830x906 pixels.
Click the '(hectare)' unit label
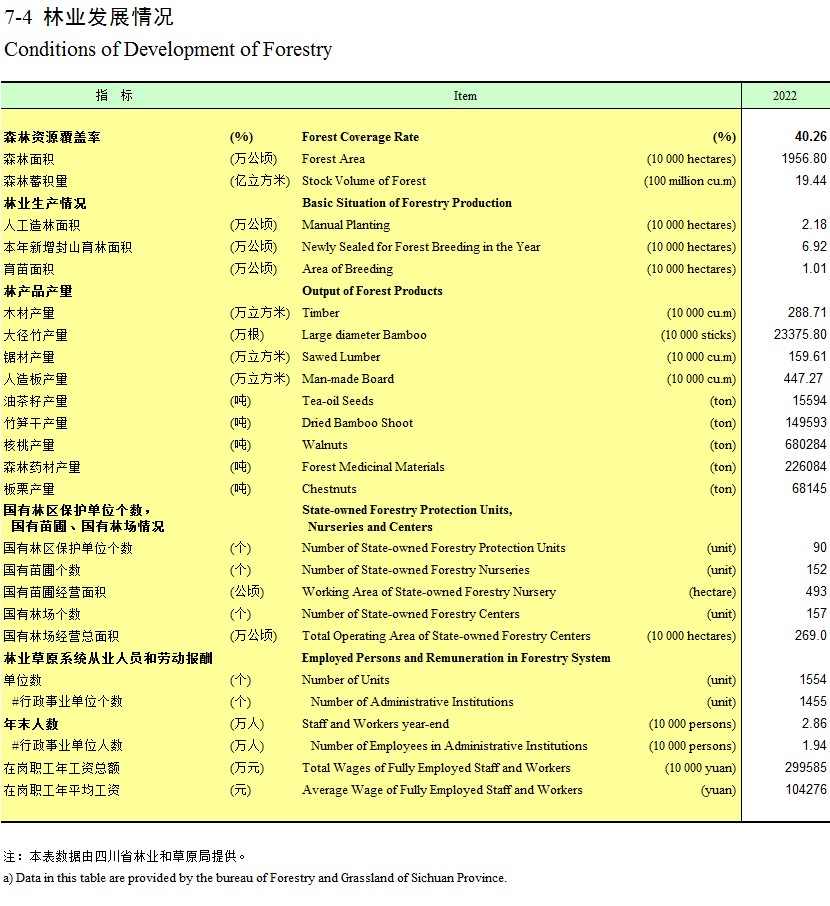pos(713,592)
